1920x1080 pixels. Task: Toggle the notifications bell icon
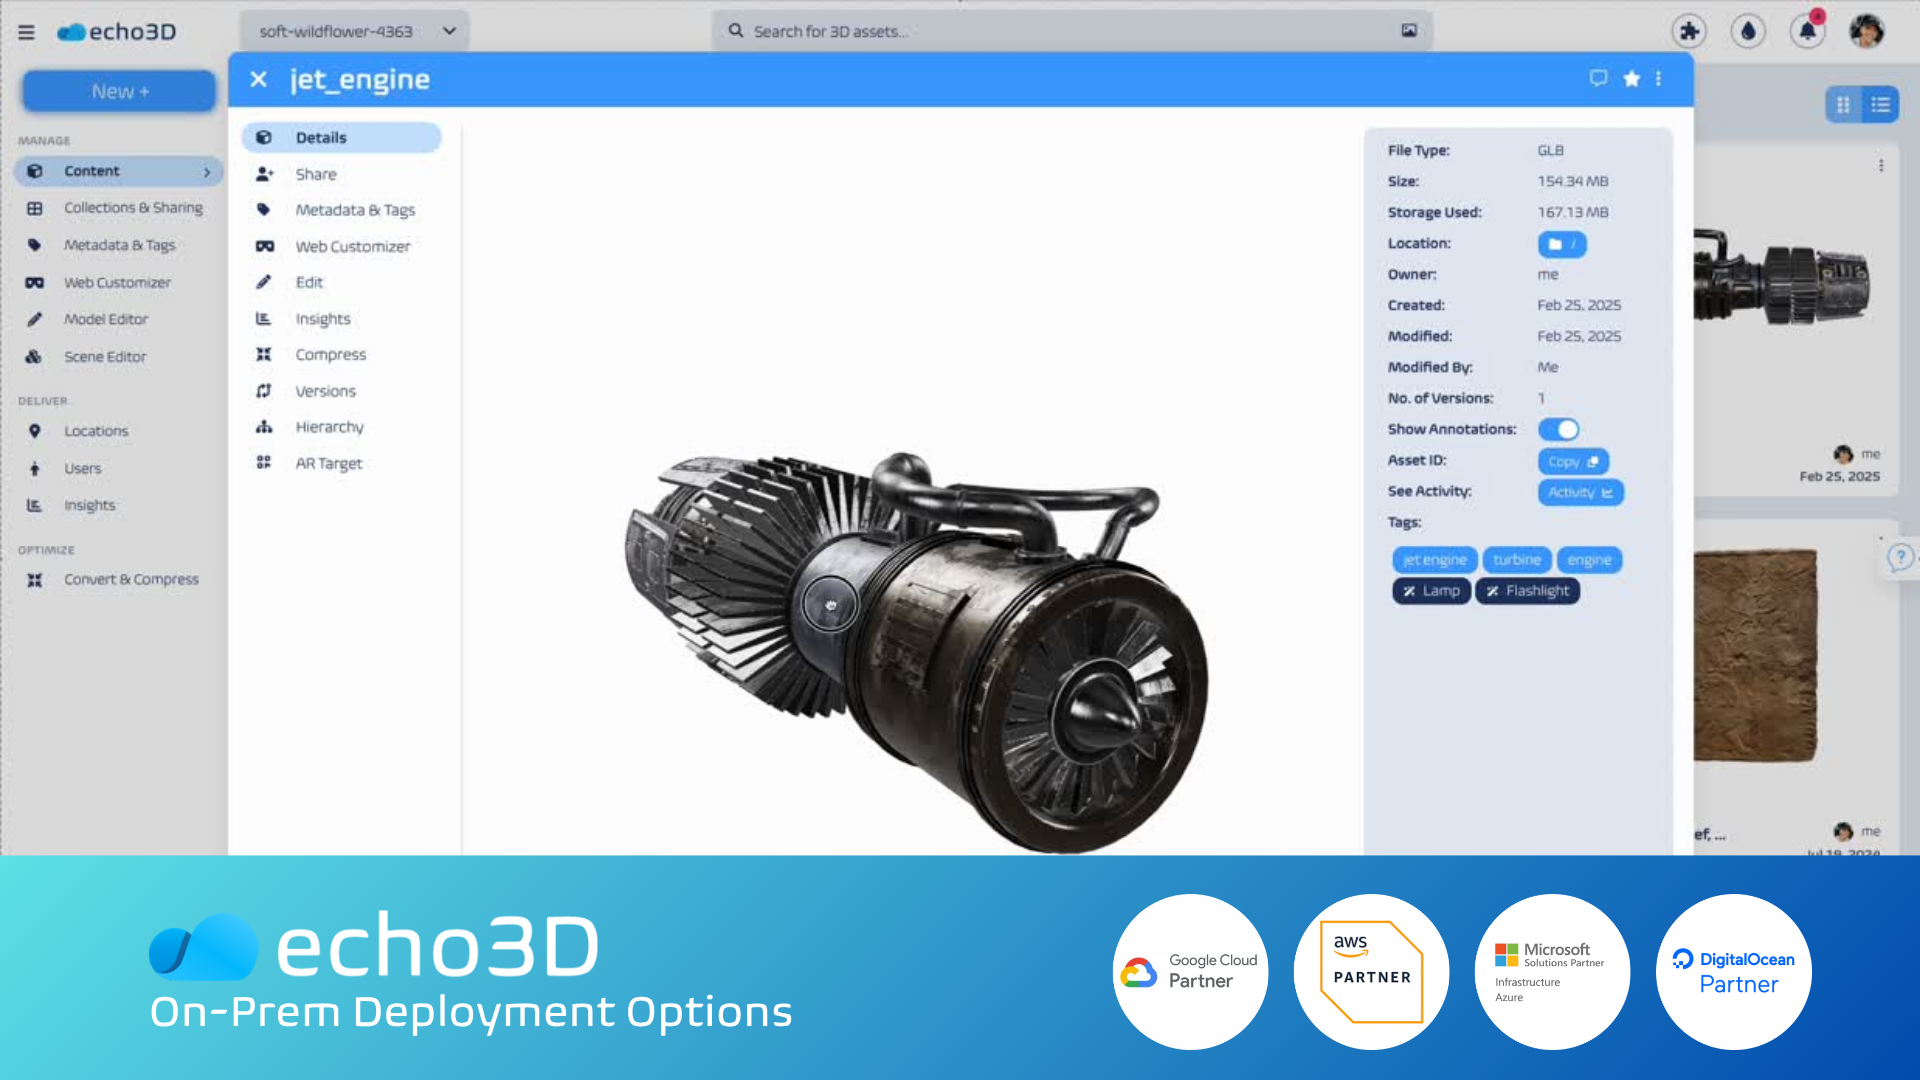(1808, 31)
